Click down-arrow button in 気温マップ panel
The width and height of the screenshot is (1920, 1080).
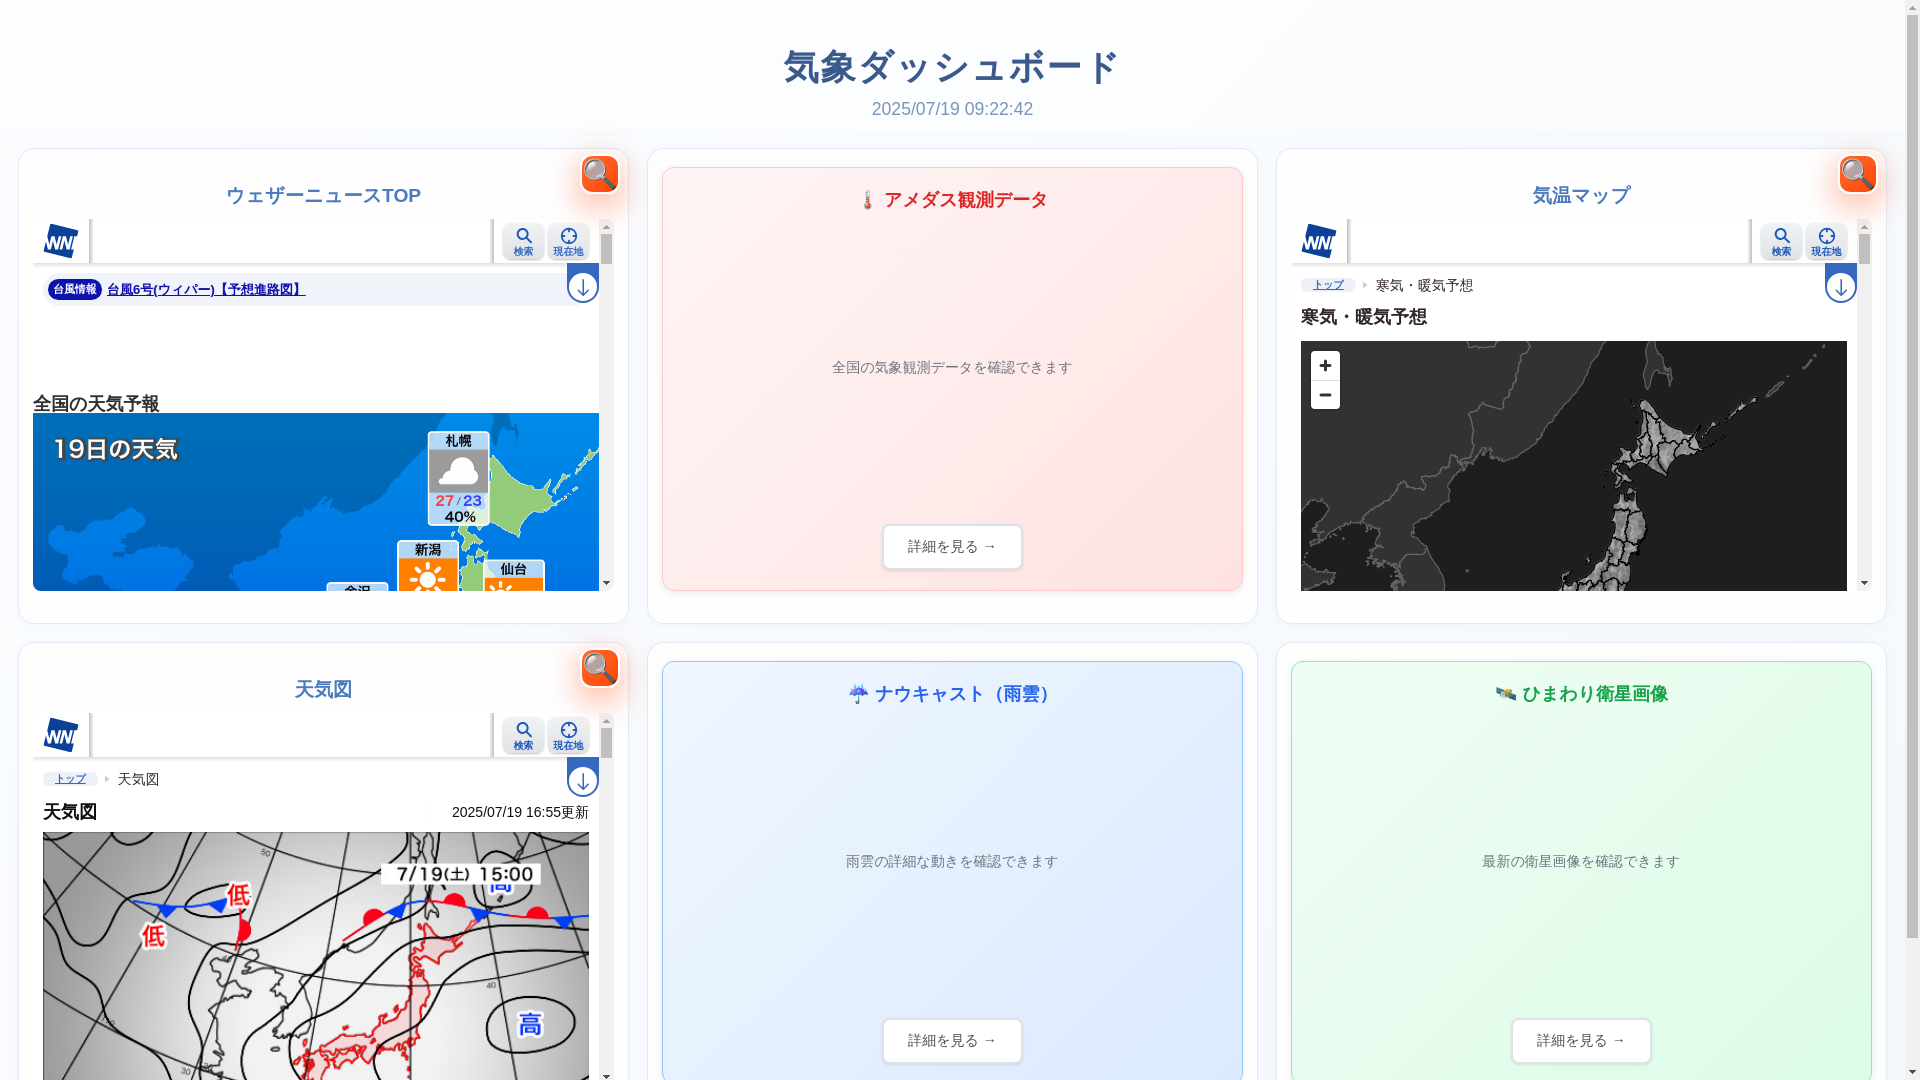(x=1841, y=286)
